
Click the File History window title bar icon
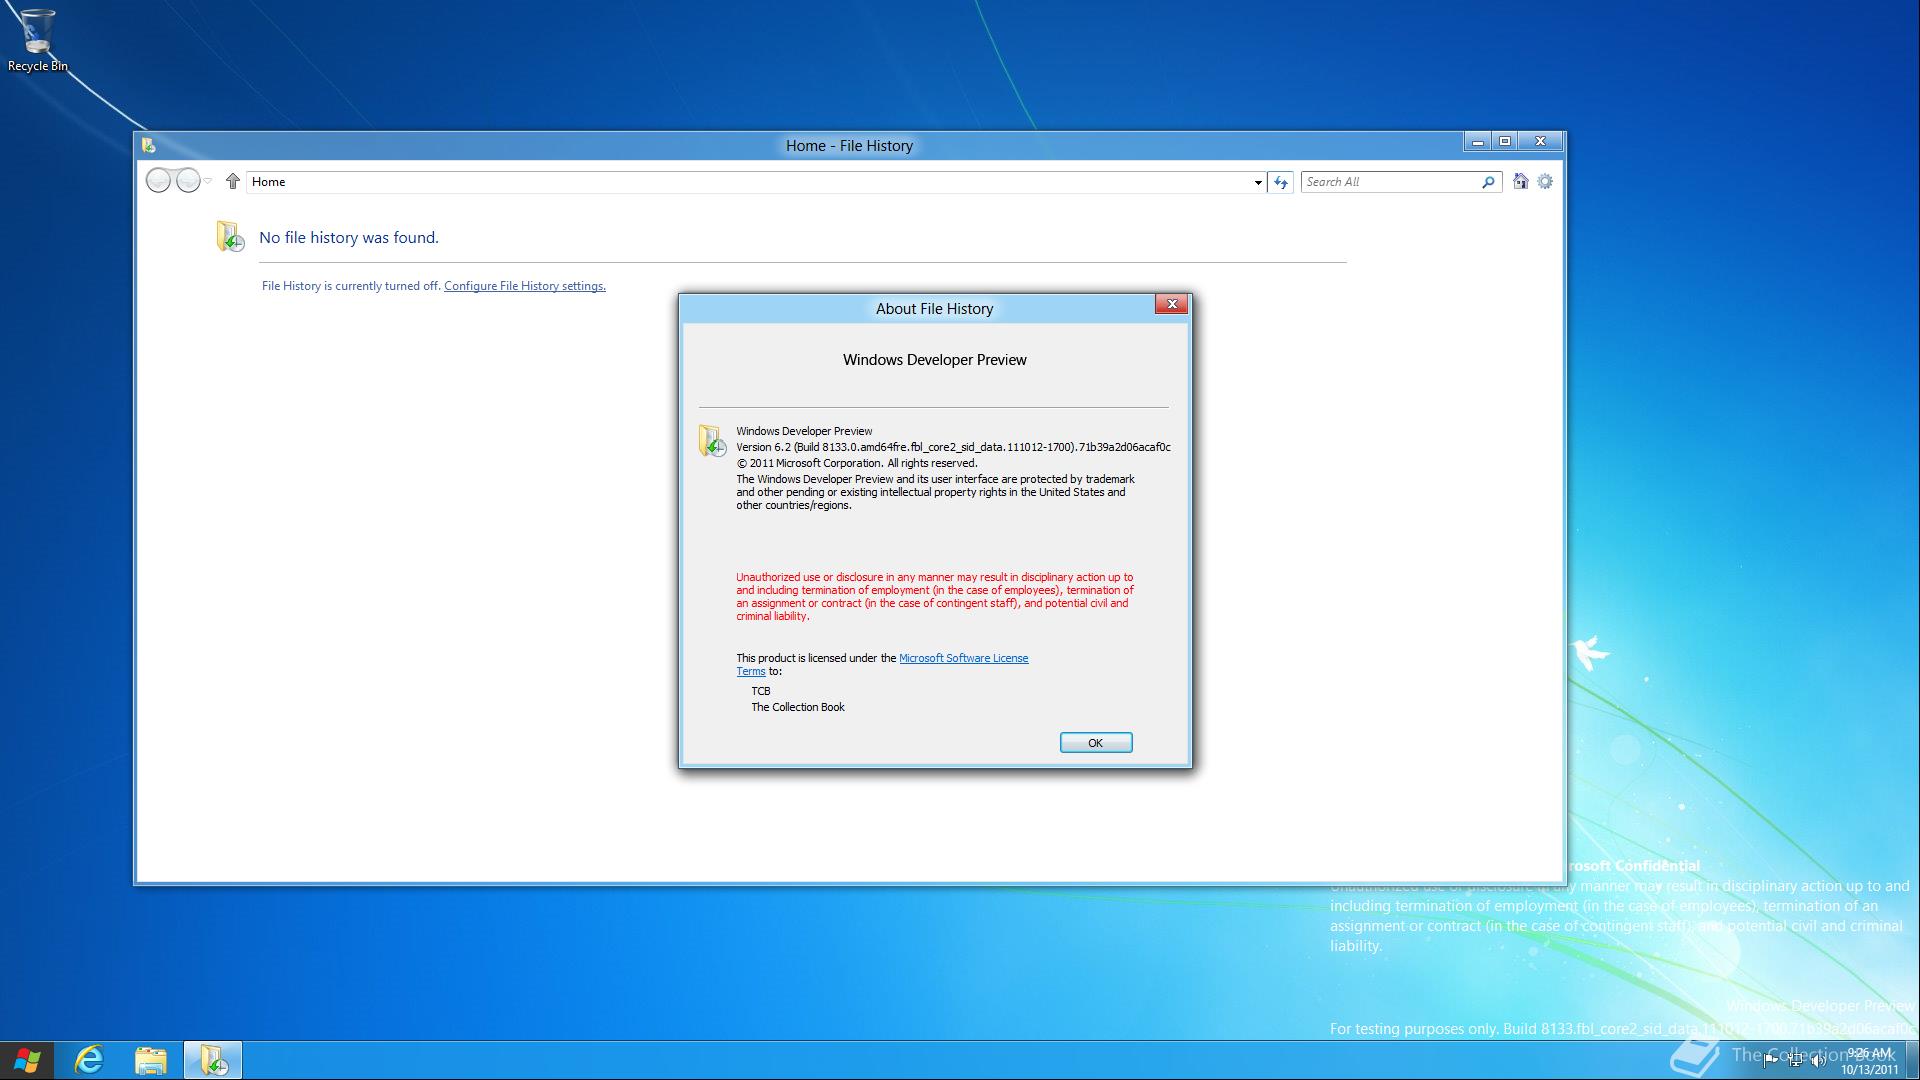[149, 146]
